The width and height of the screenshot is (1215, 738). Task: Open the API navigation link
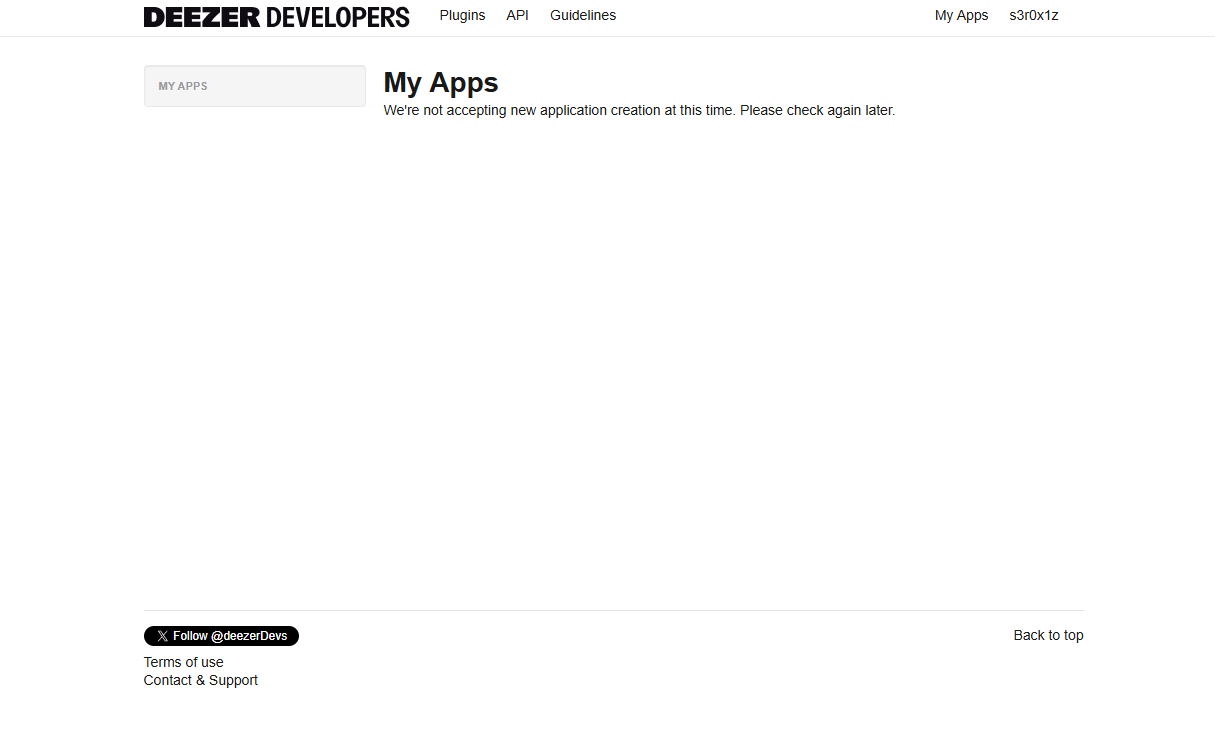click(x=517, y=15)
